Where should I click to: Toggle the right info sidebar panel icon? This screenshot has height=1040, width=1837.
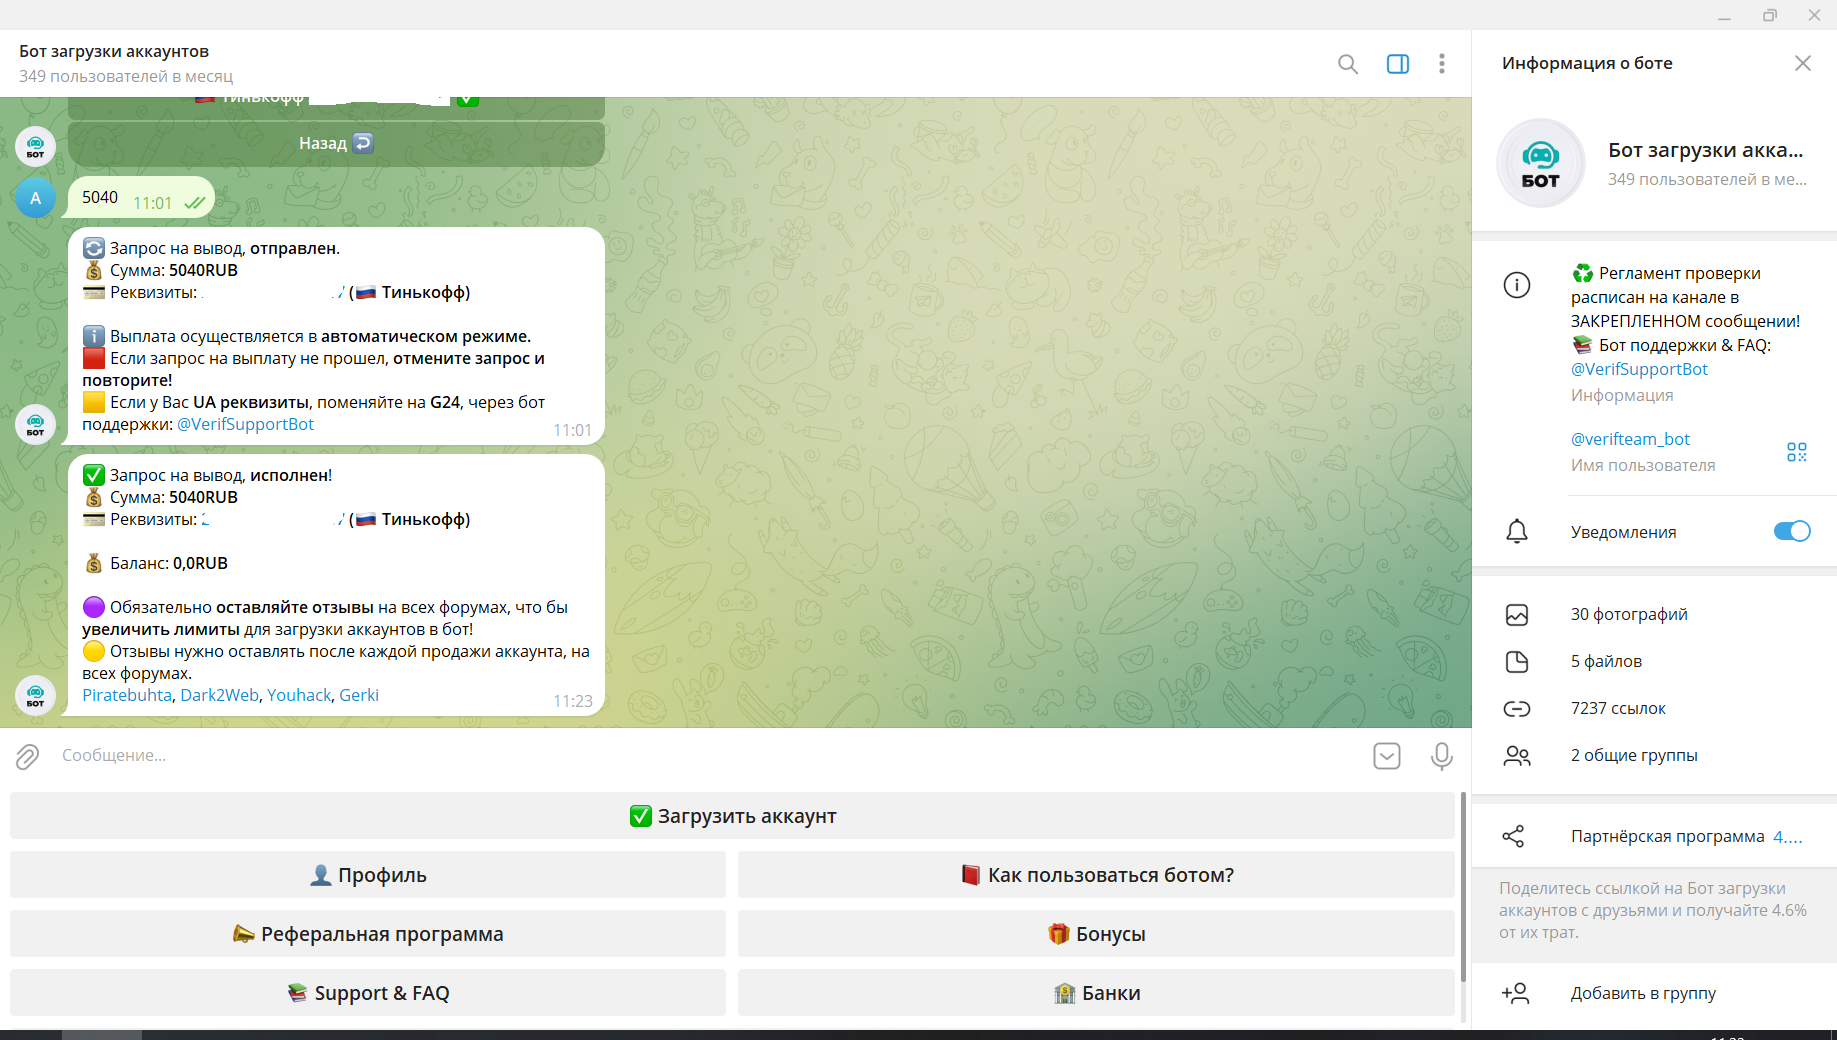tap(1397, 64)
